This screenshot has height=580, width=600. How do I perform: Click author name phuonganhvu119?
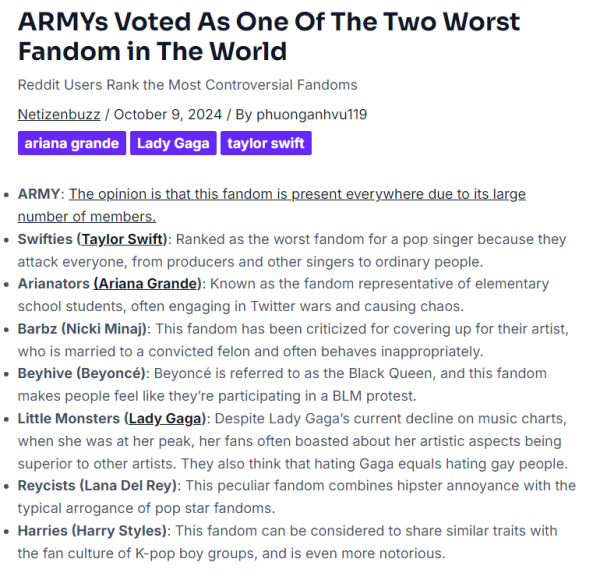click(x=311, y=114)
